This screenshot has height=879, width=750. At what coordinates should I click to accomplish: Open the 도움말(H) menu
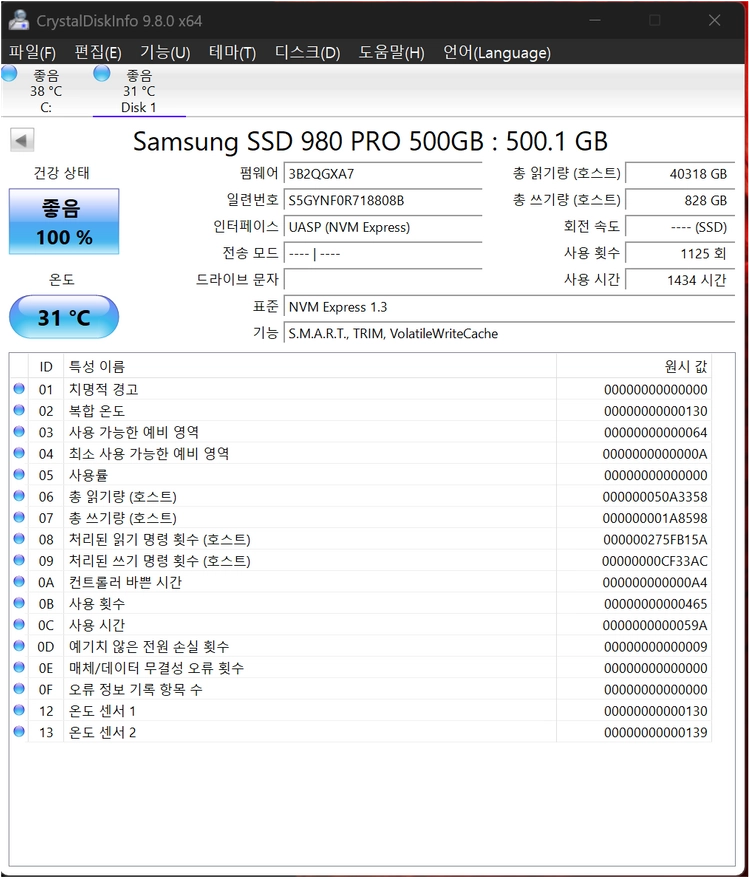point(391,52)
